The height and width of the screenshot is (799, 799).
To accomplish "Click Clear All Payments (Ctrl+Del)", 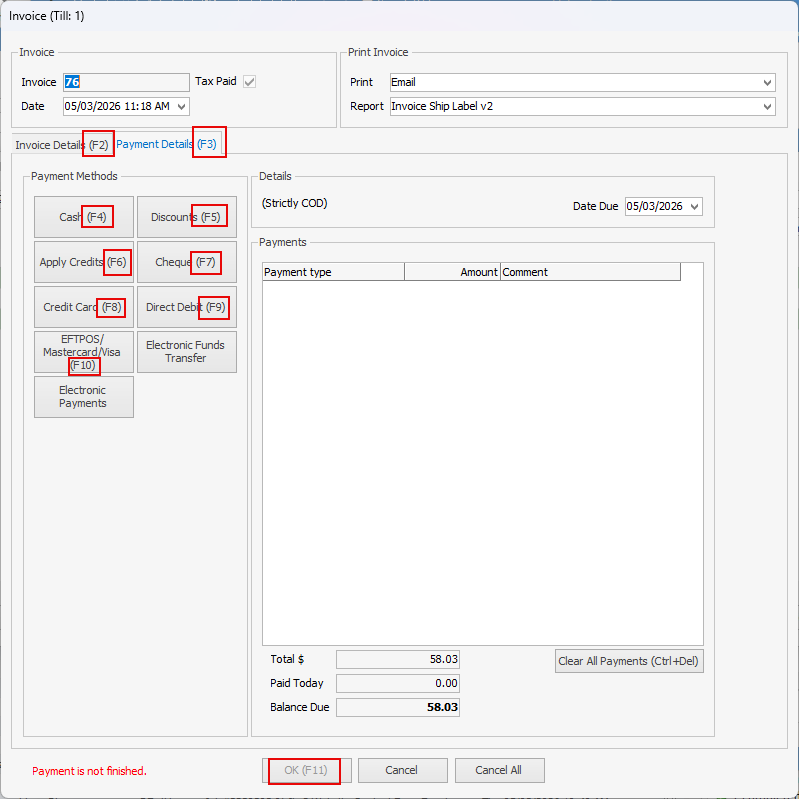I will tap(629, 661).
